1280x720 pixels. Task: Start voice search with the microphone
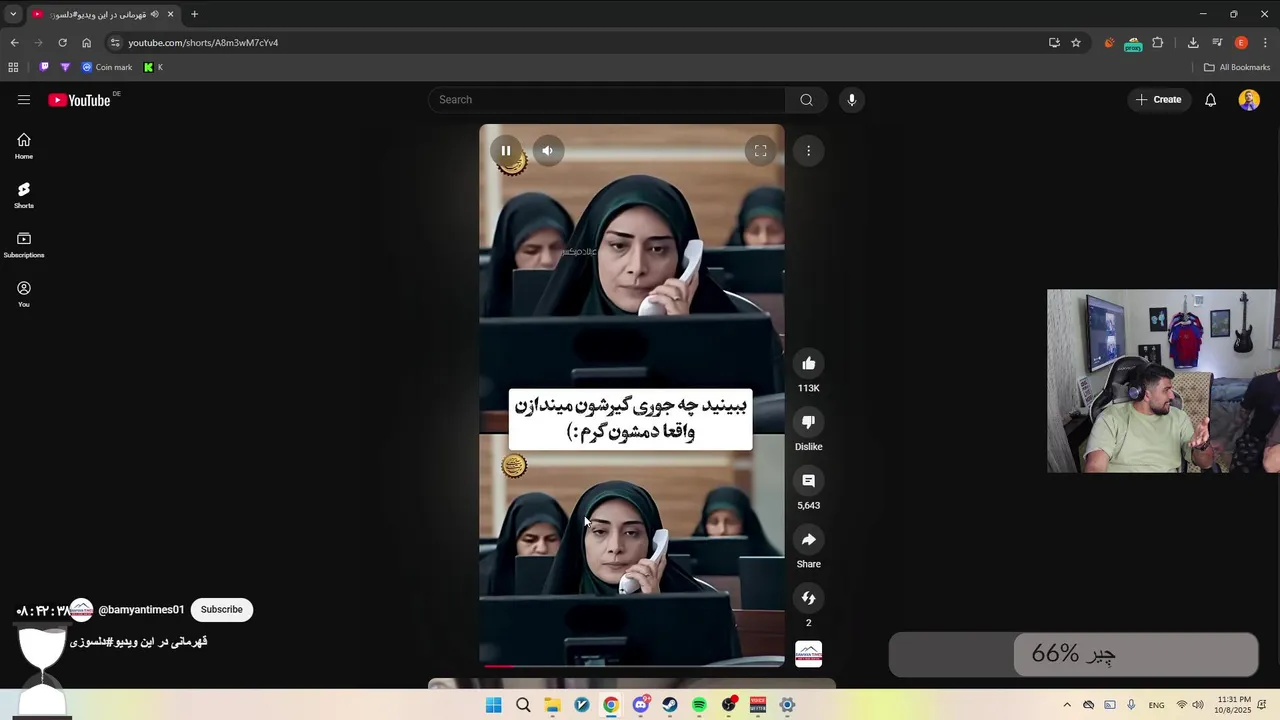pos(851,100)
